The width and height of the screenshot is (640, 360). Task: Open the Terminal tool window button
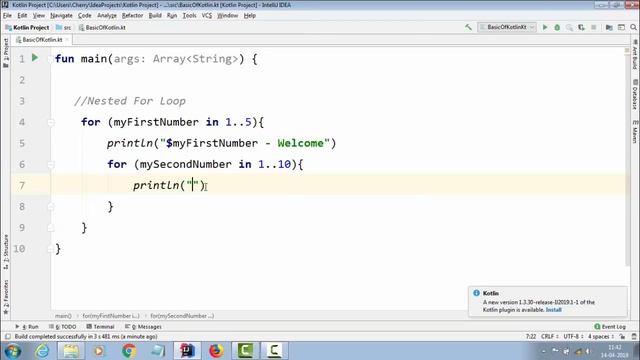click(100, 327)
